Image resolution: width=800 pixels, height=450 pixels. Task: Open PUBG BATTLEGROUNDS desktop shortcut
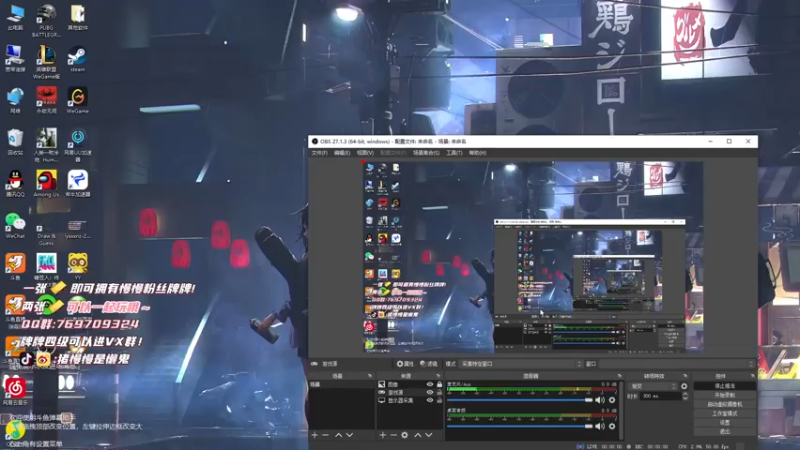(46, 20)
